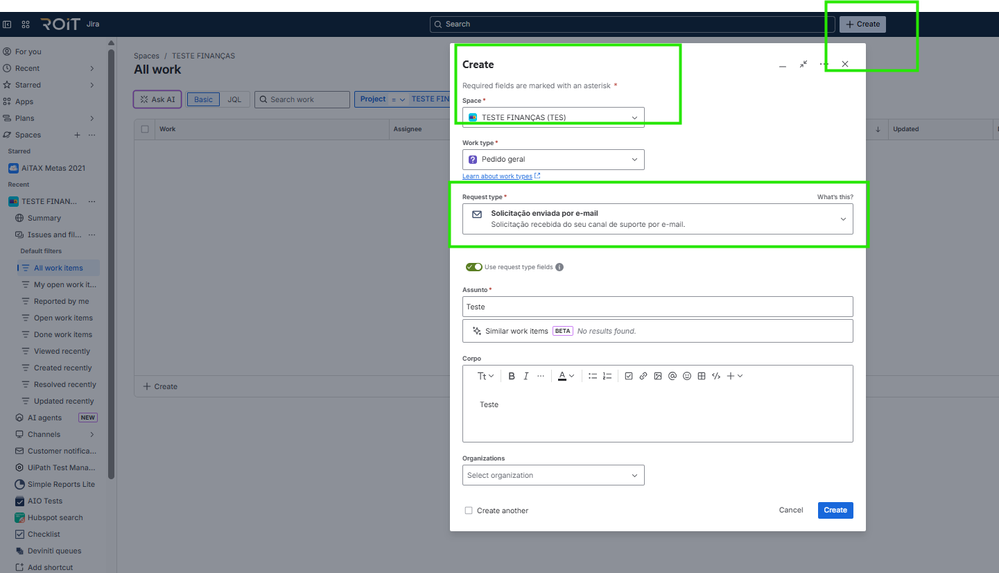Expand the Starred sidebar section
999x573 pixels.
click(92, 85)
